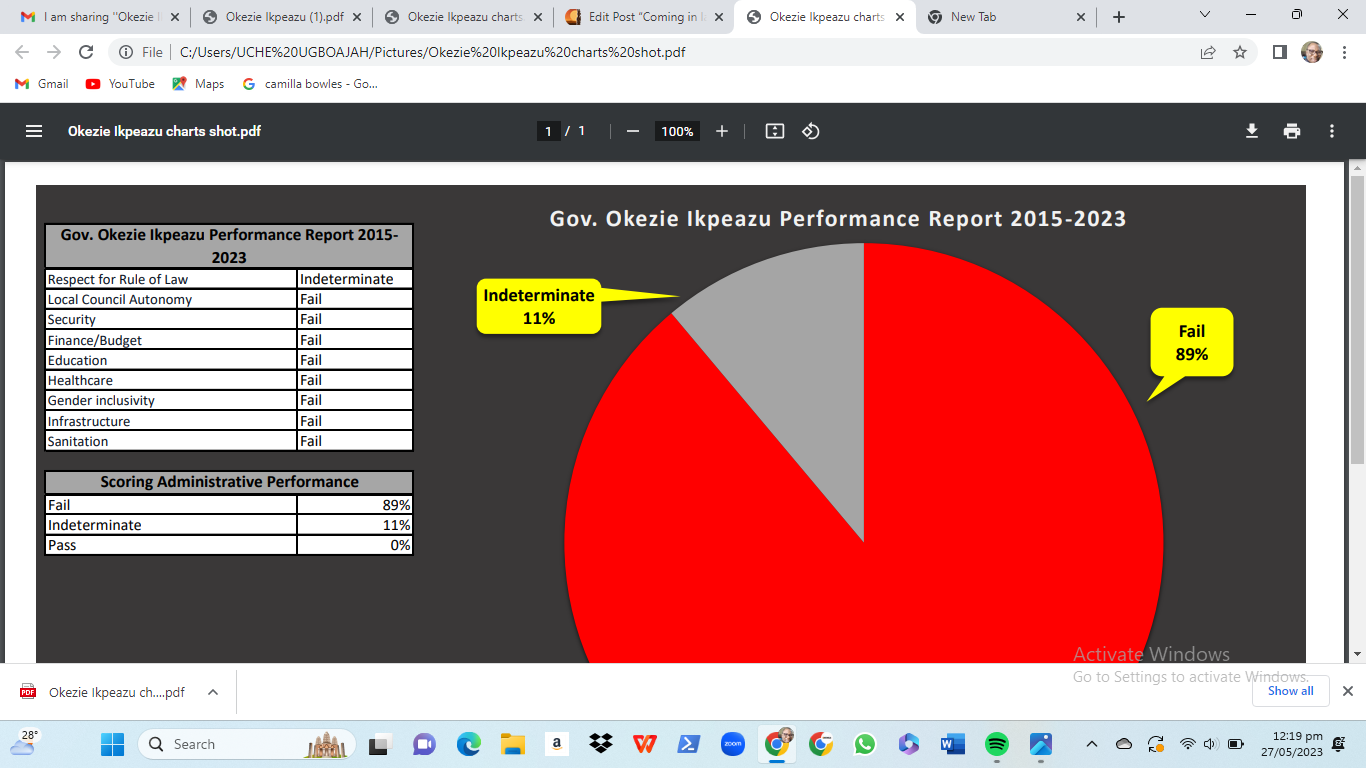Image resolution: width=1366 pixels, height=768 pixels.
Task: Show hidden system tray icons
Action: click(1092, 744)
